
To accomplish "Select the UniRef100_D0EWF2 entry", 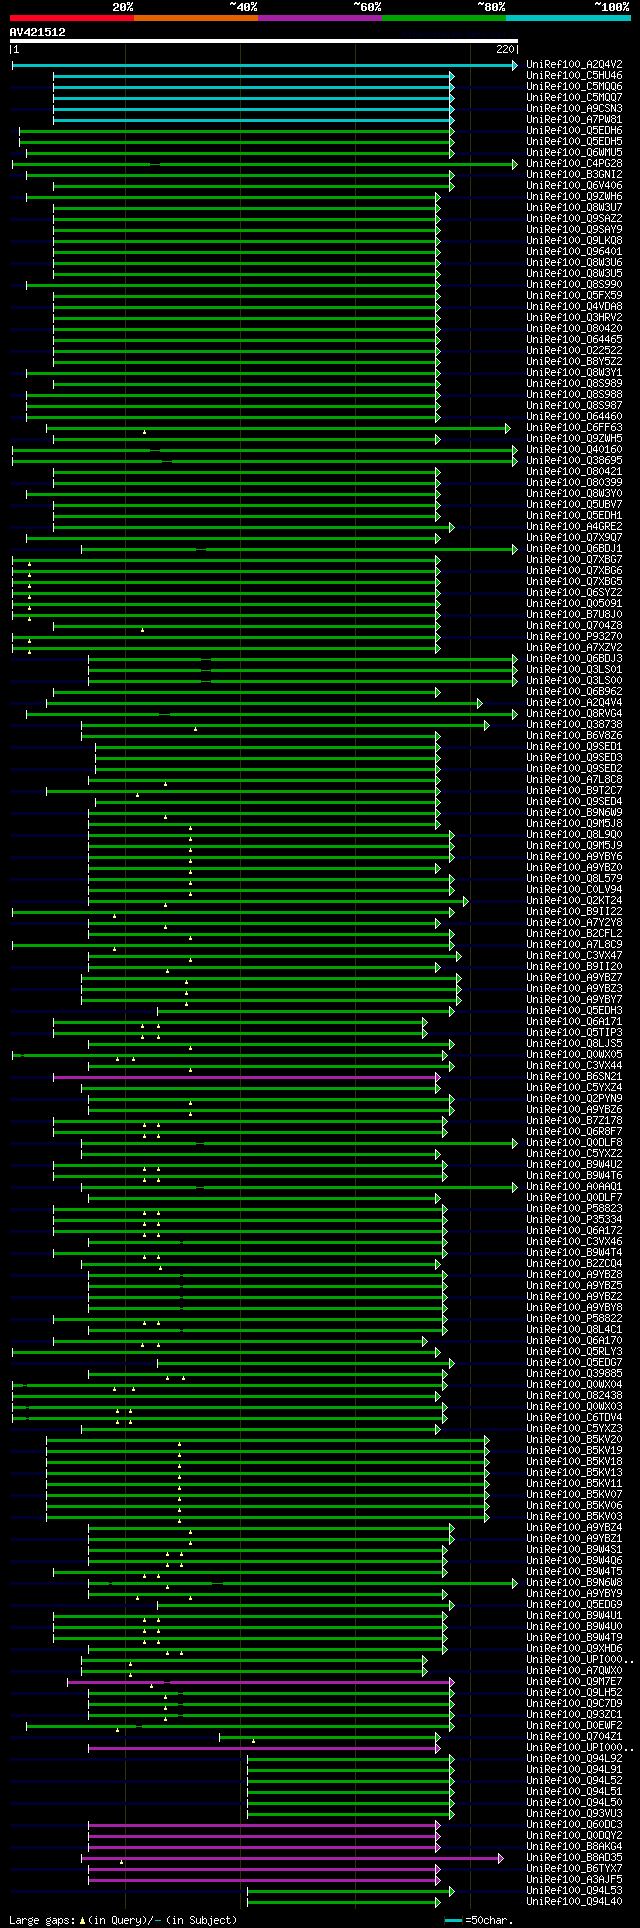I will (574, 1726).
